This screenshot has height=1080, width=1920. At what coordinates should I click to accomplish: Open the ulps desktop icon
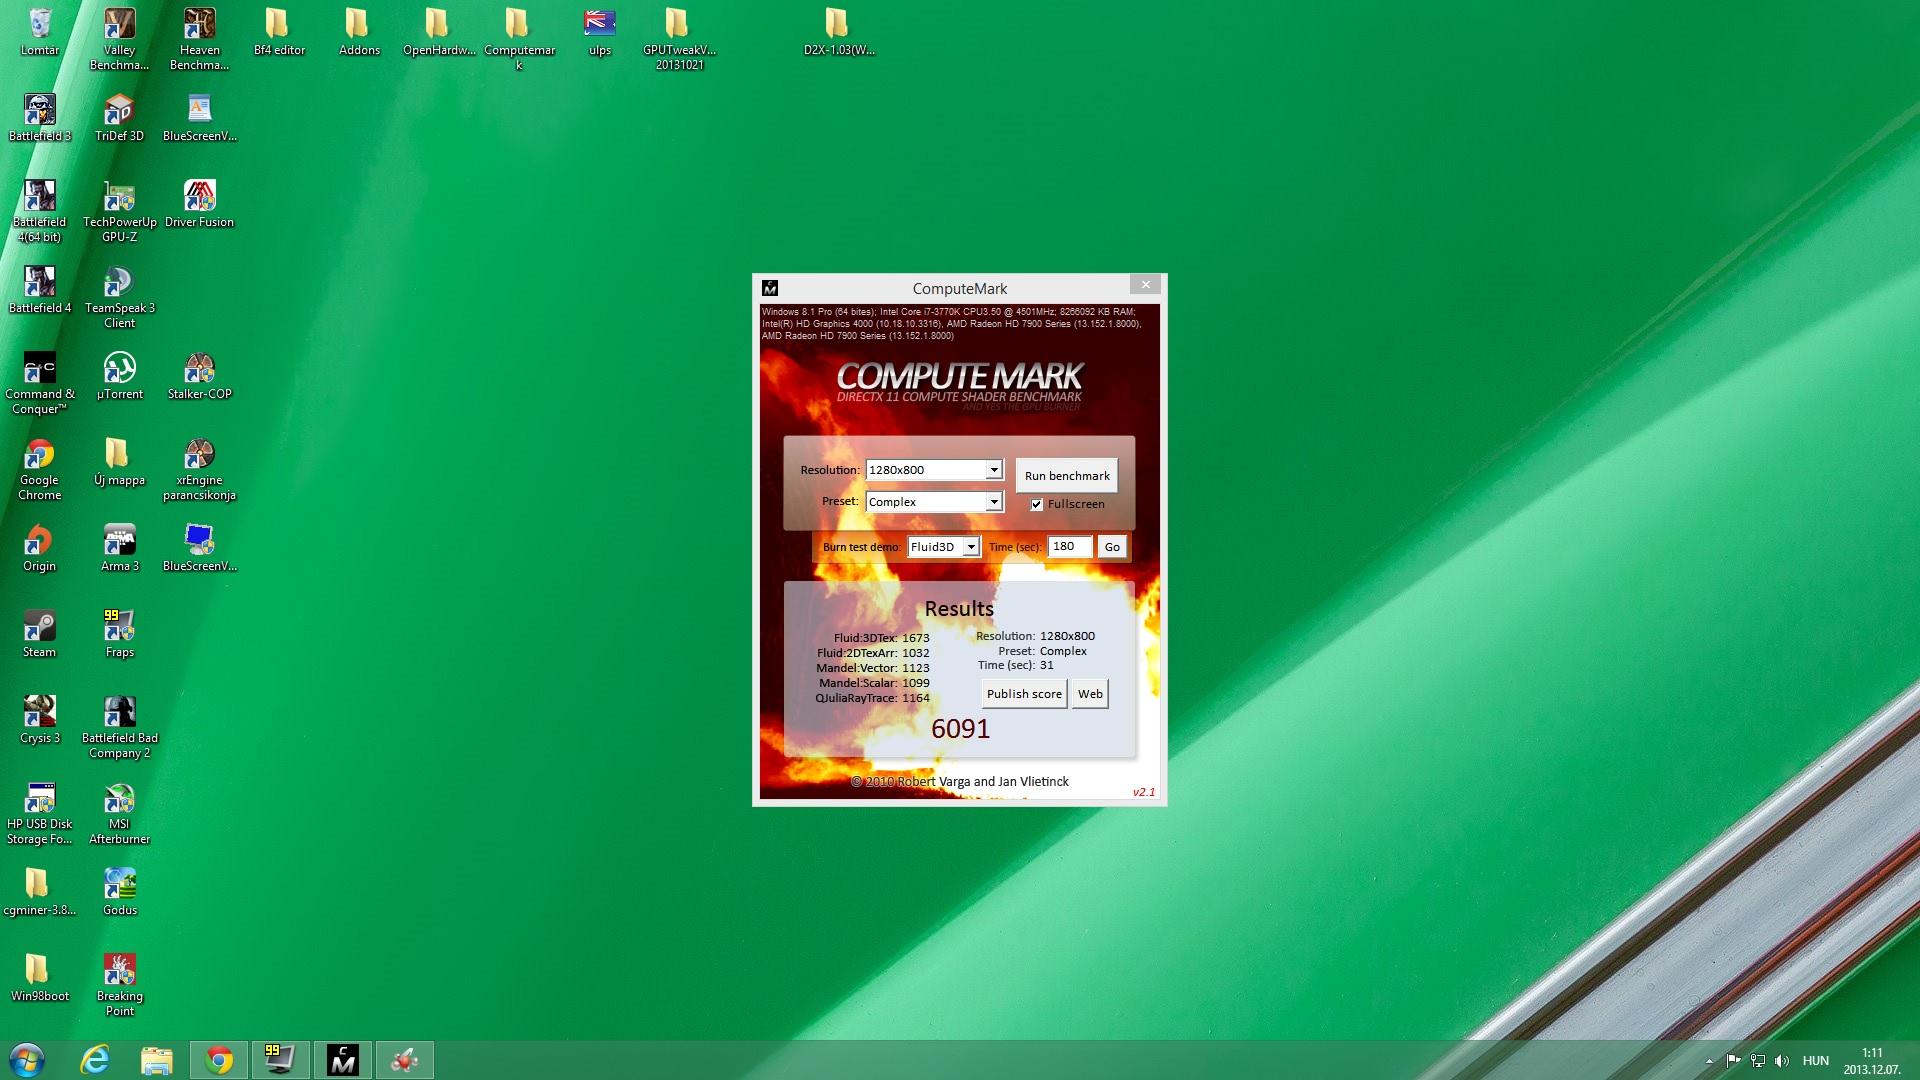[x=599, y=32]
